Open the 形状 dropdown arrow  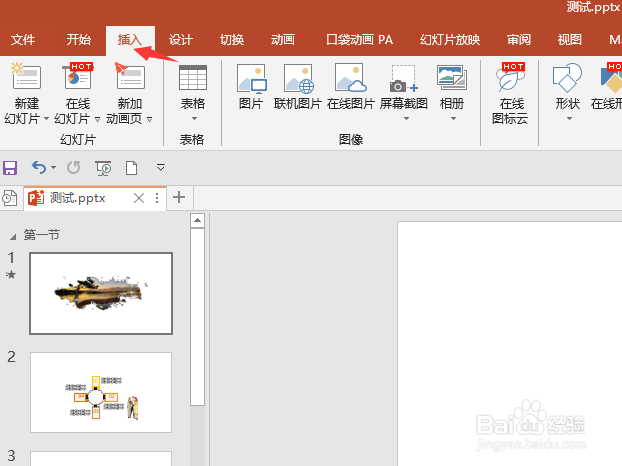(569, 119)
